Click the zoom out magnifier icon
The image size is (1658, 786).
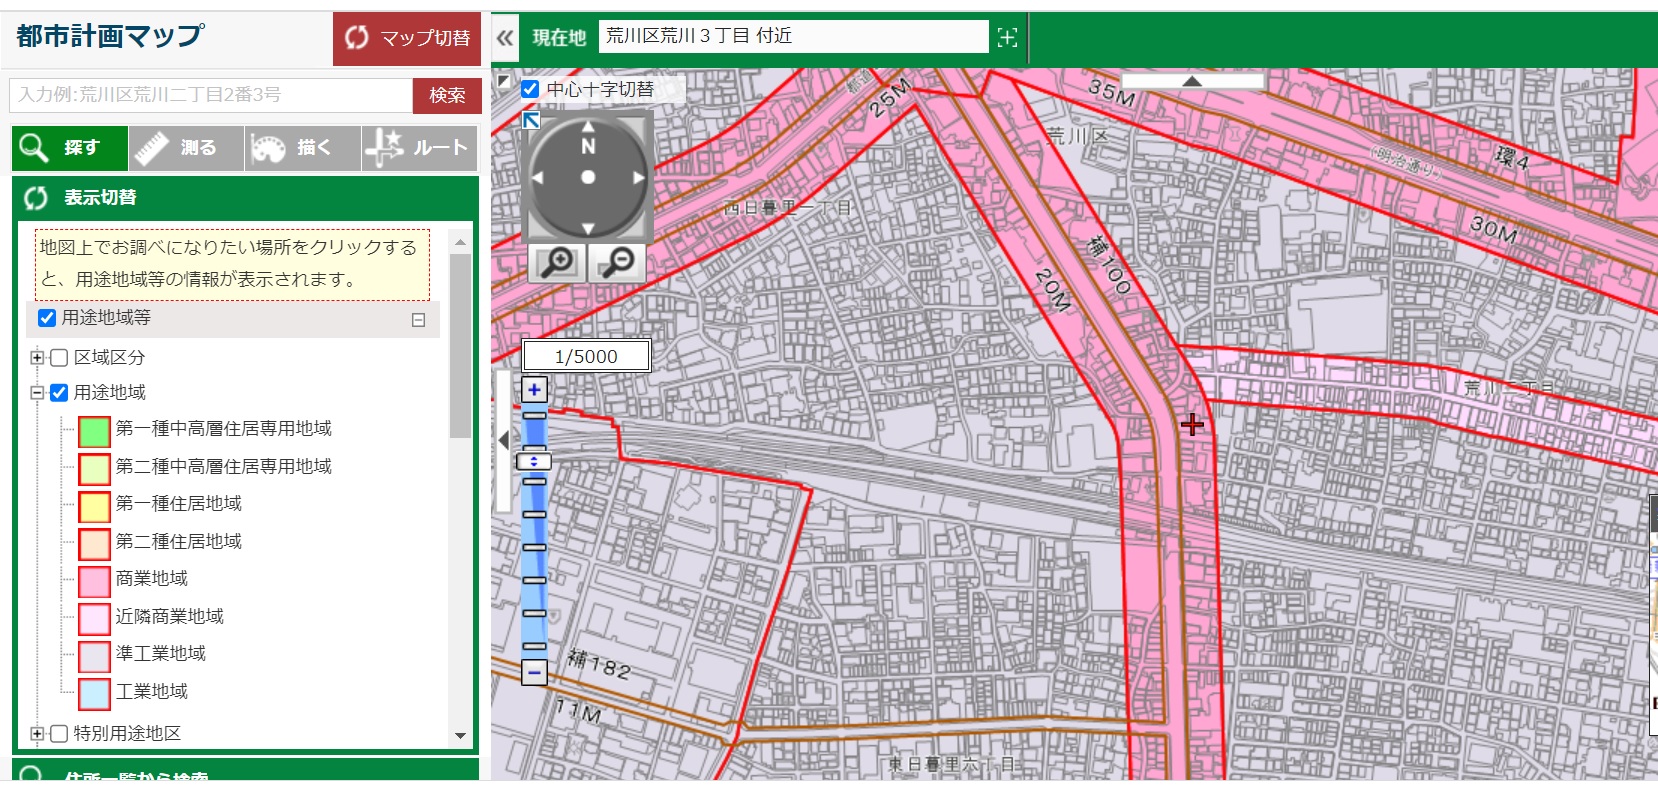617,263
